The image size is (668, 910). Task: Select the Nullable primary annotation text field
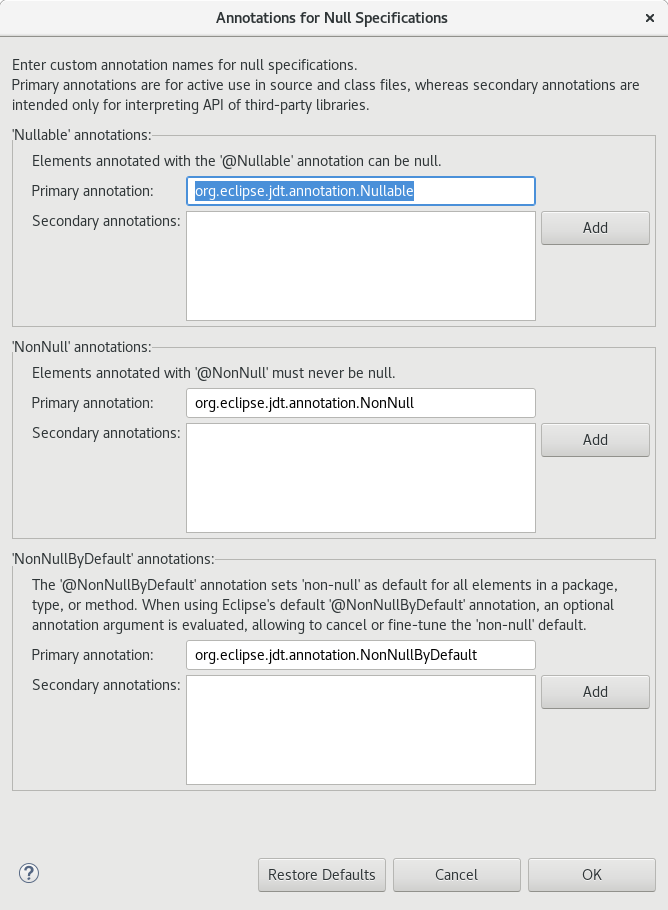tap(360, 191)
